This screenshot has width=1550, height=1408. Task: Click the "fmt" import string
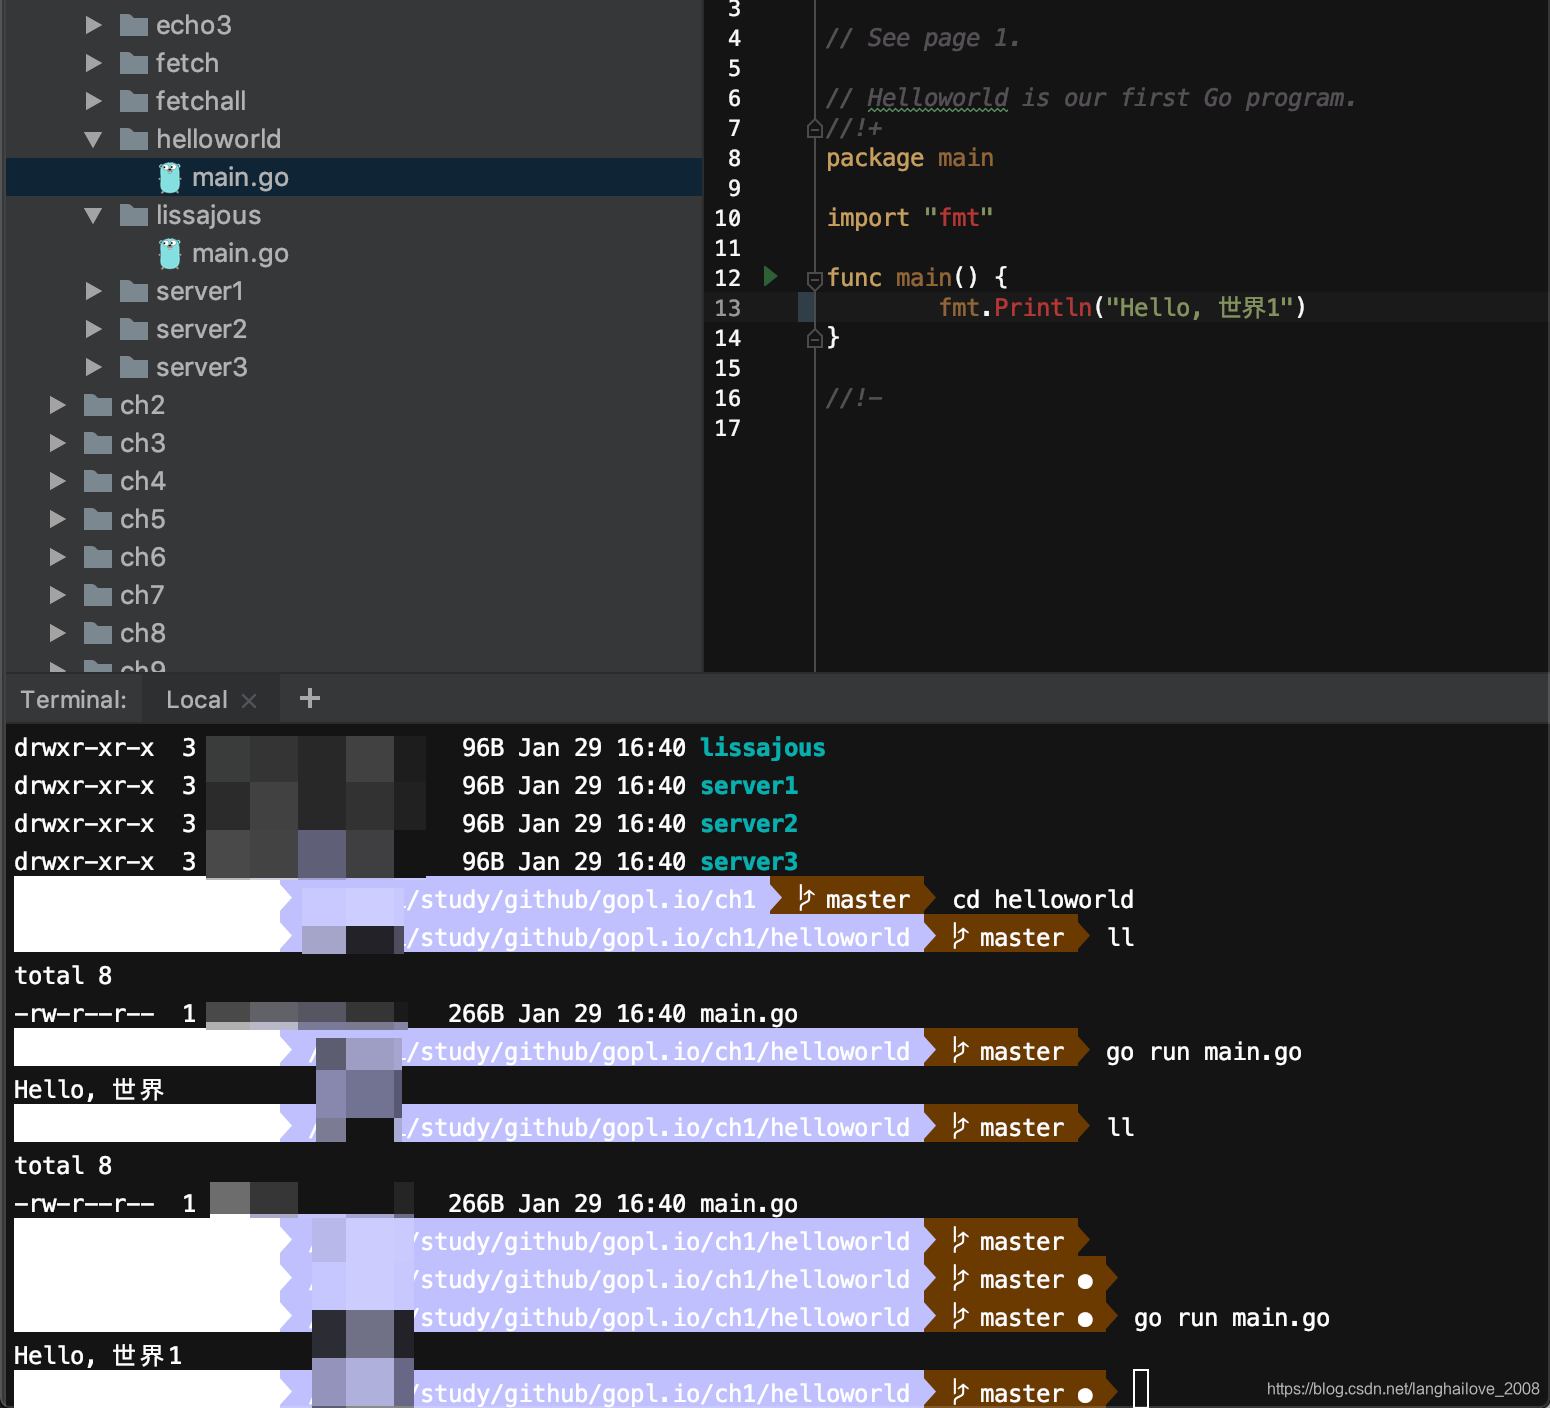point(958,217)
